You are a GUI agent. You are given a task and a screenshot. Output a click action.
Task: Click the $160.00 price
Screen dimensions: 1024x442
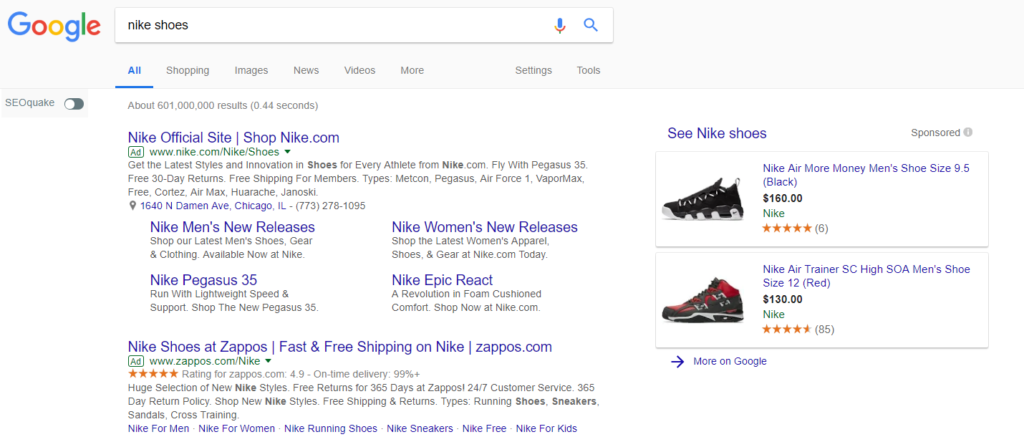[783, 198]
